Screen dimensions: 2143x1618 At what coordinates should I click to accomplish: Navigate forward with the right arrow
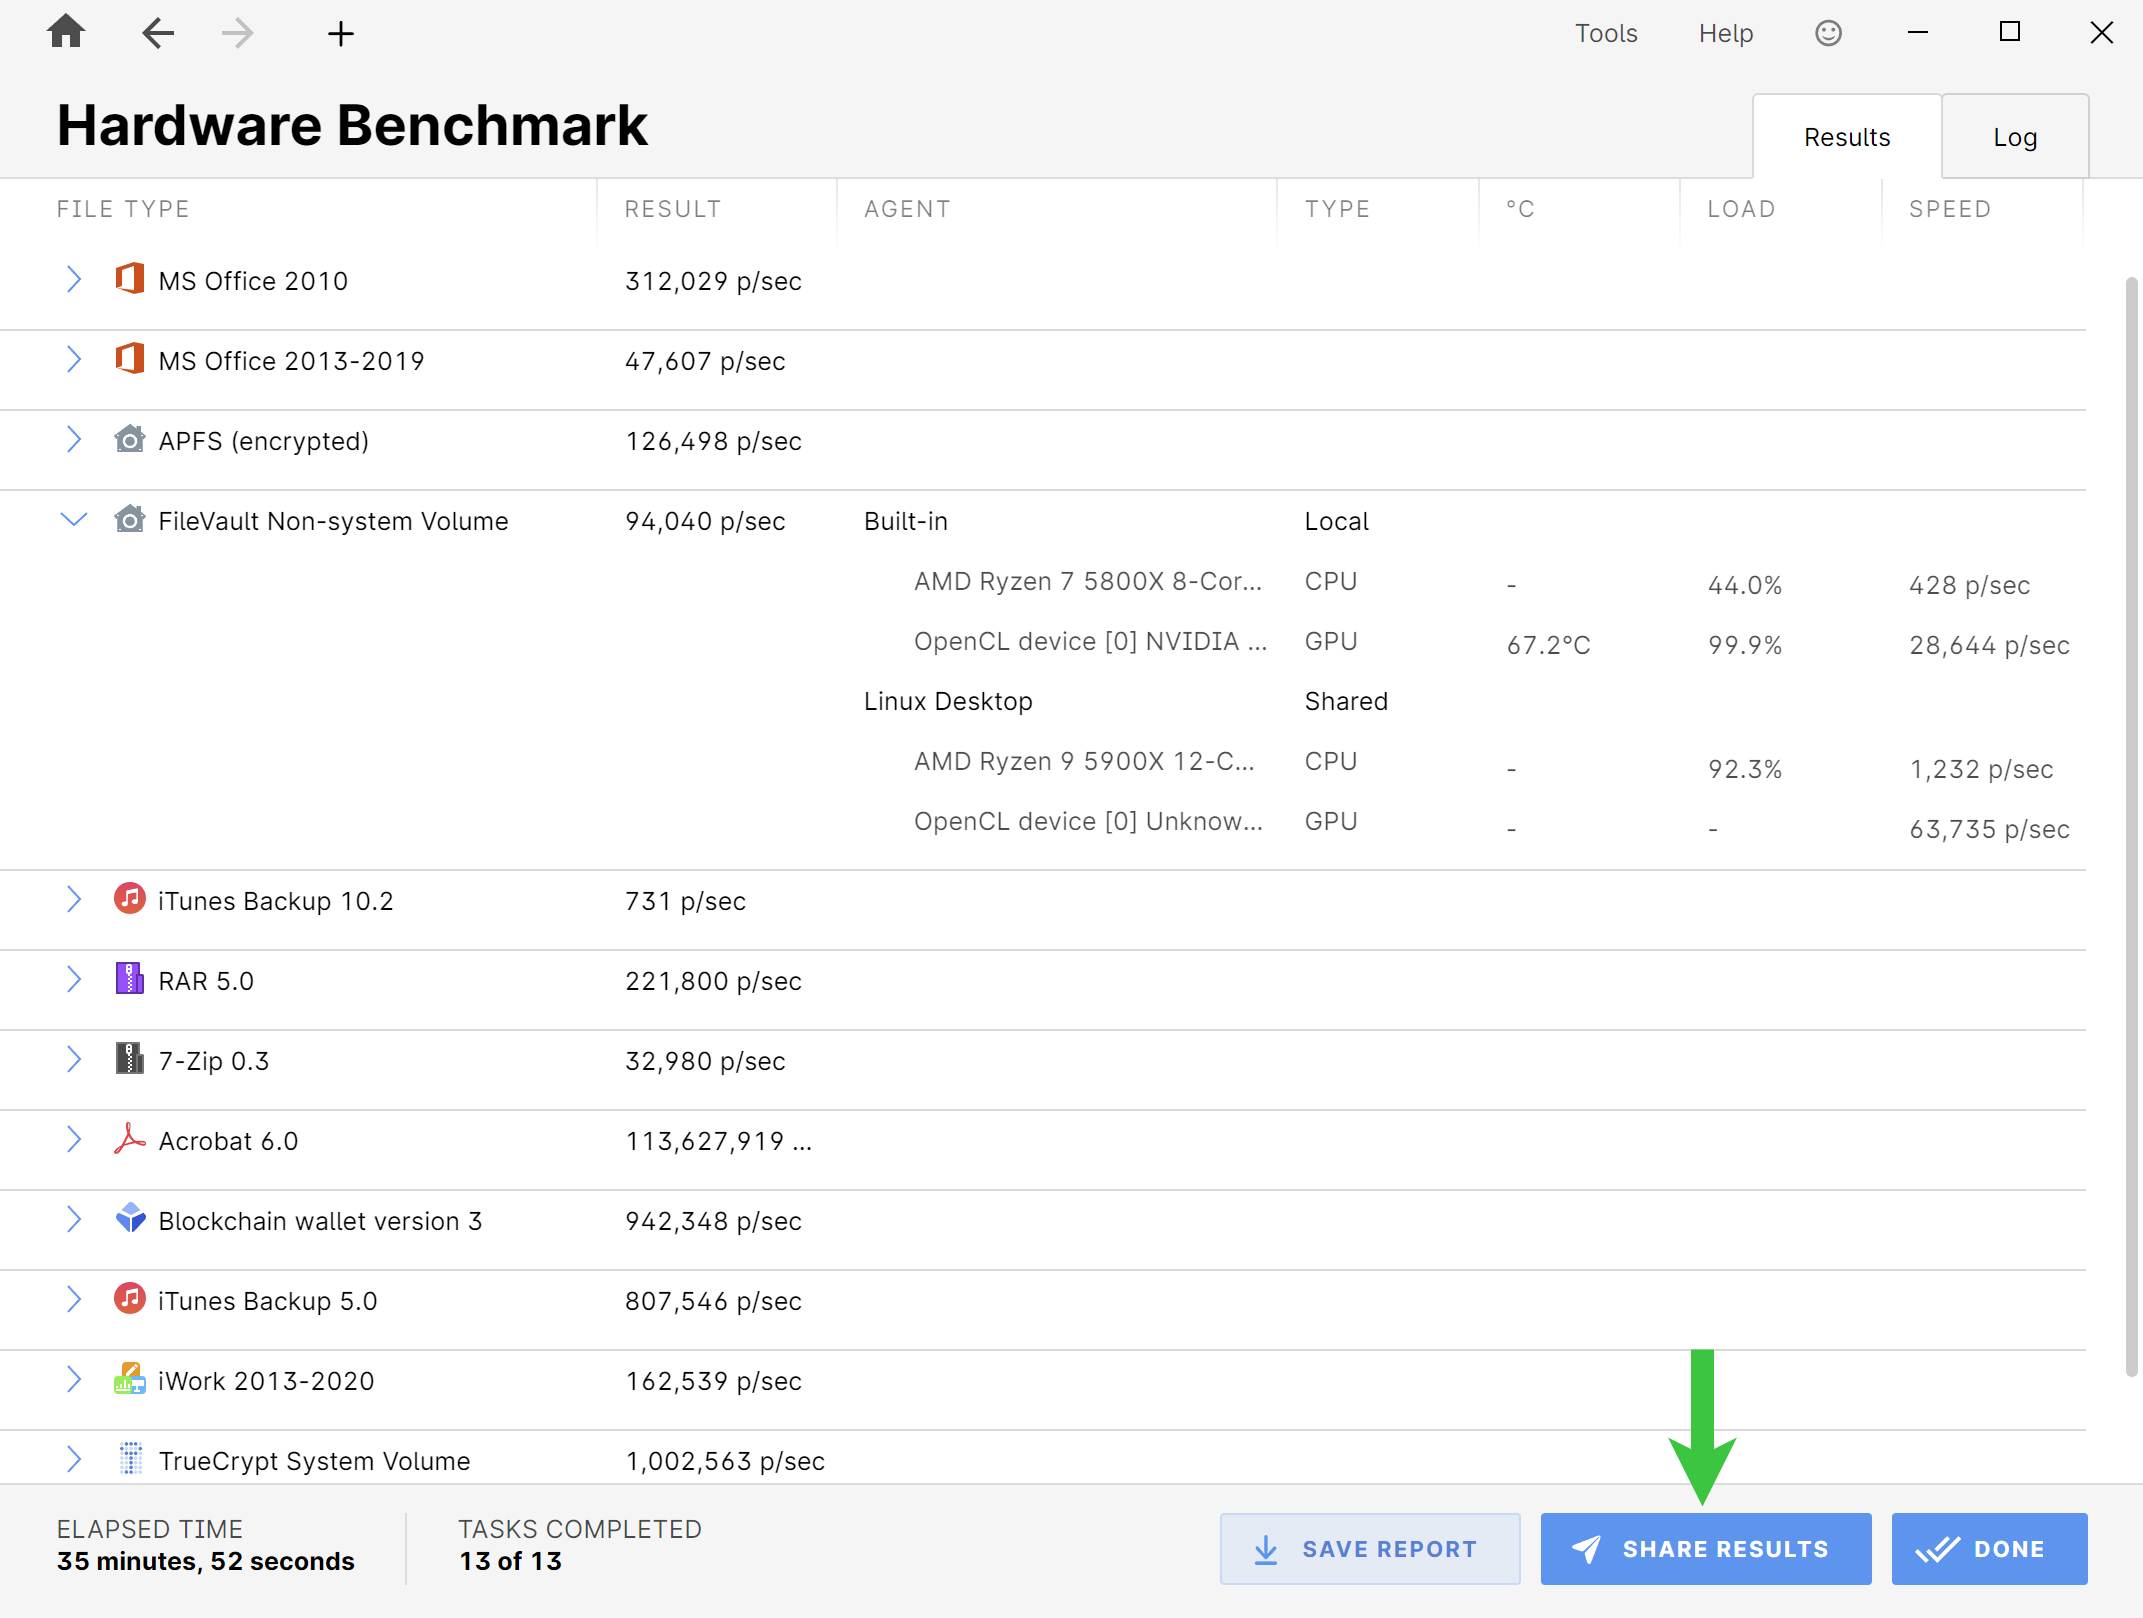[238, 33]
